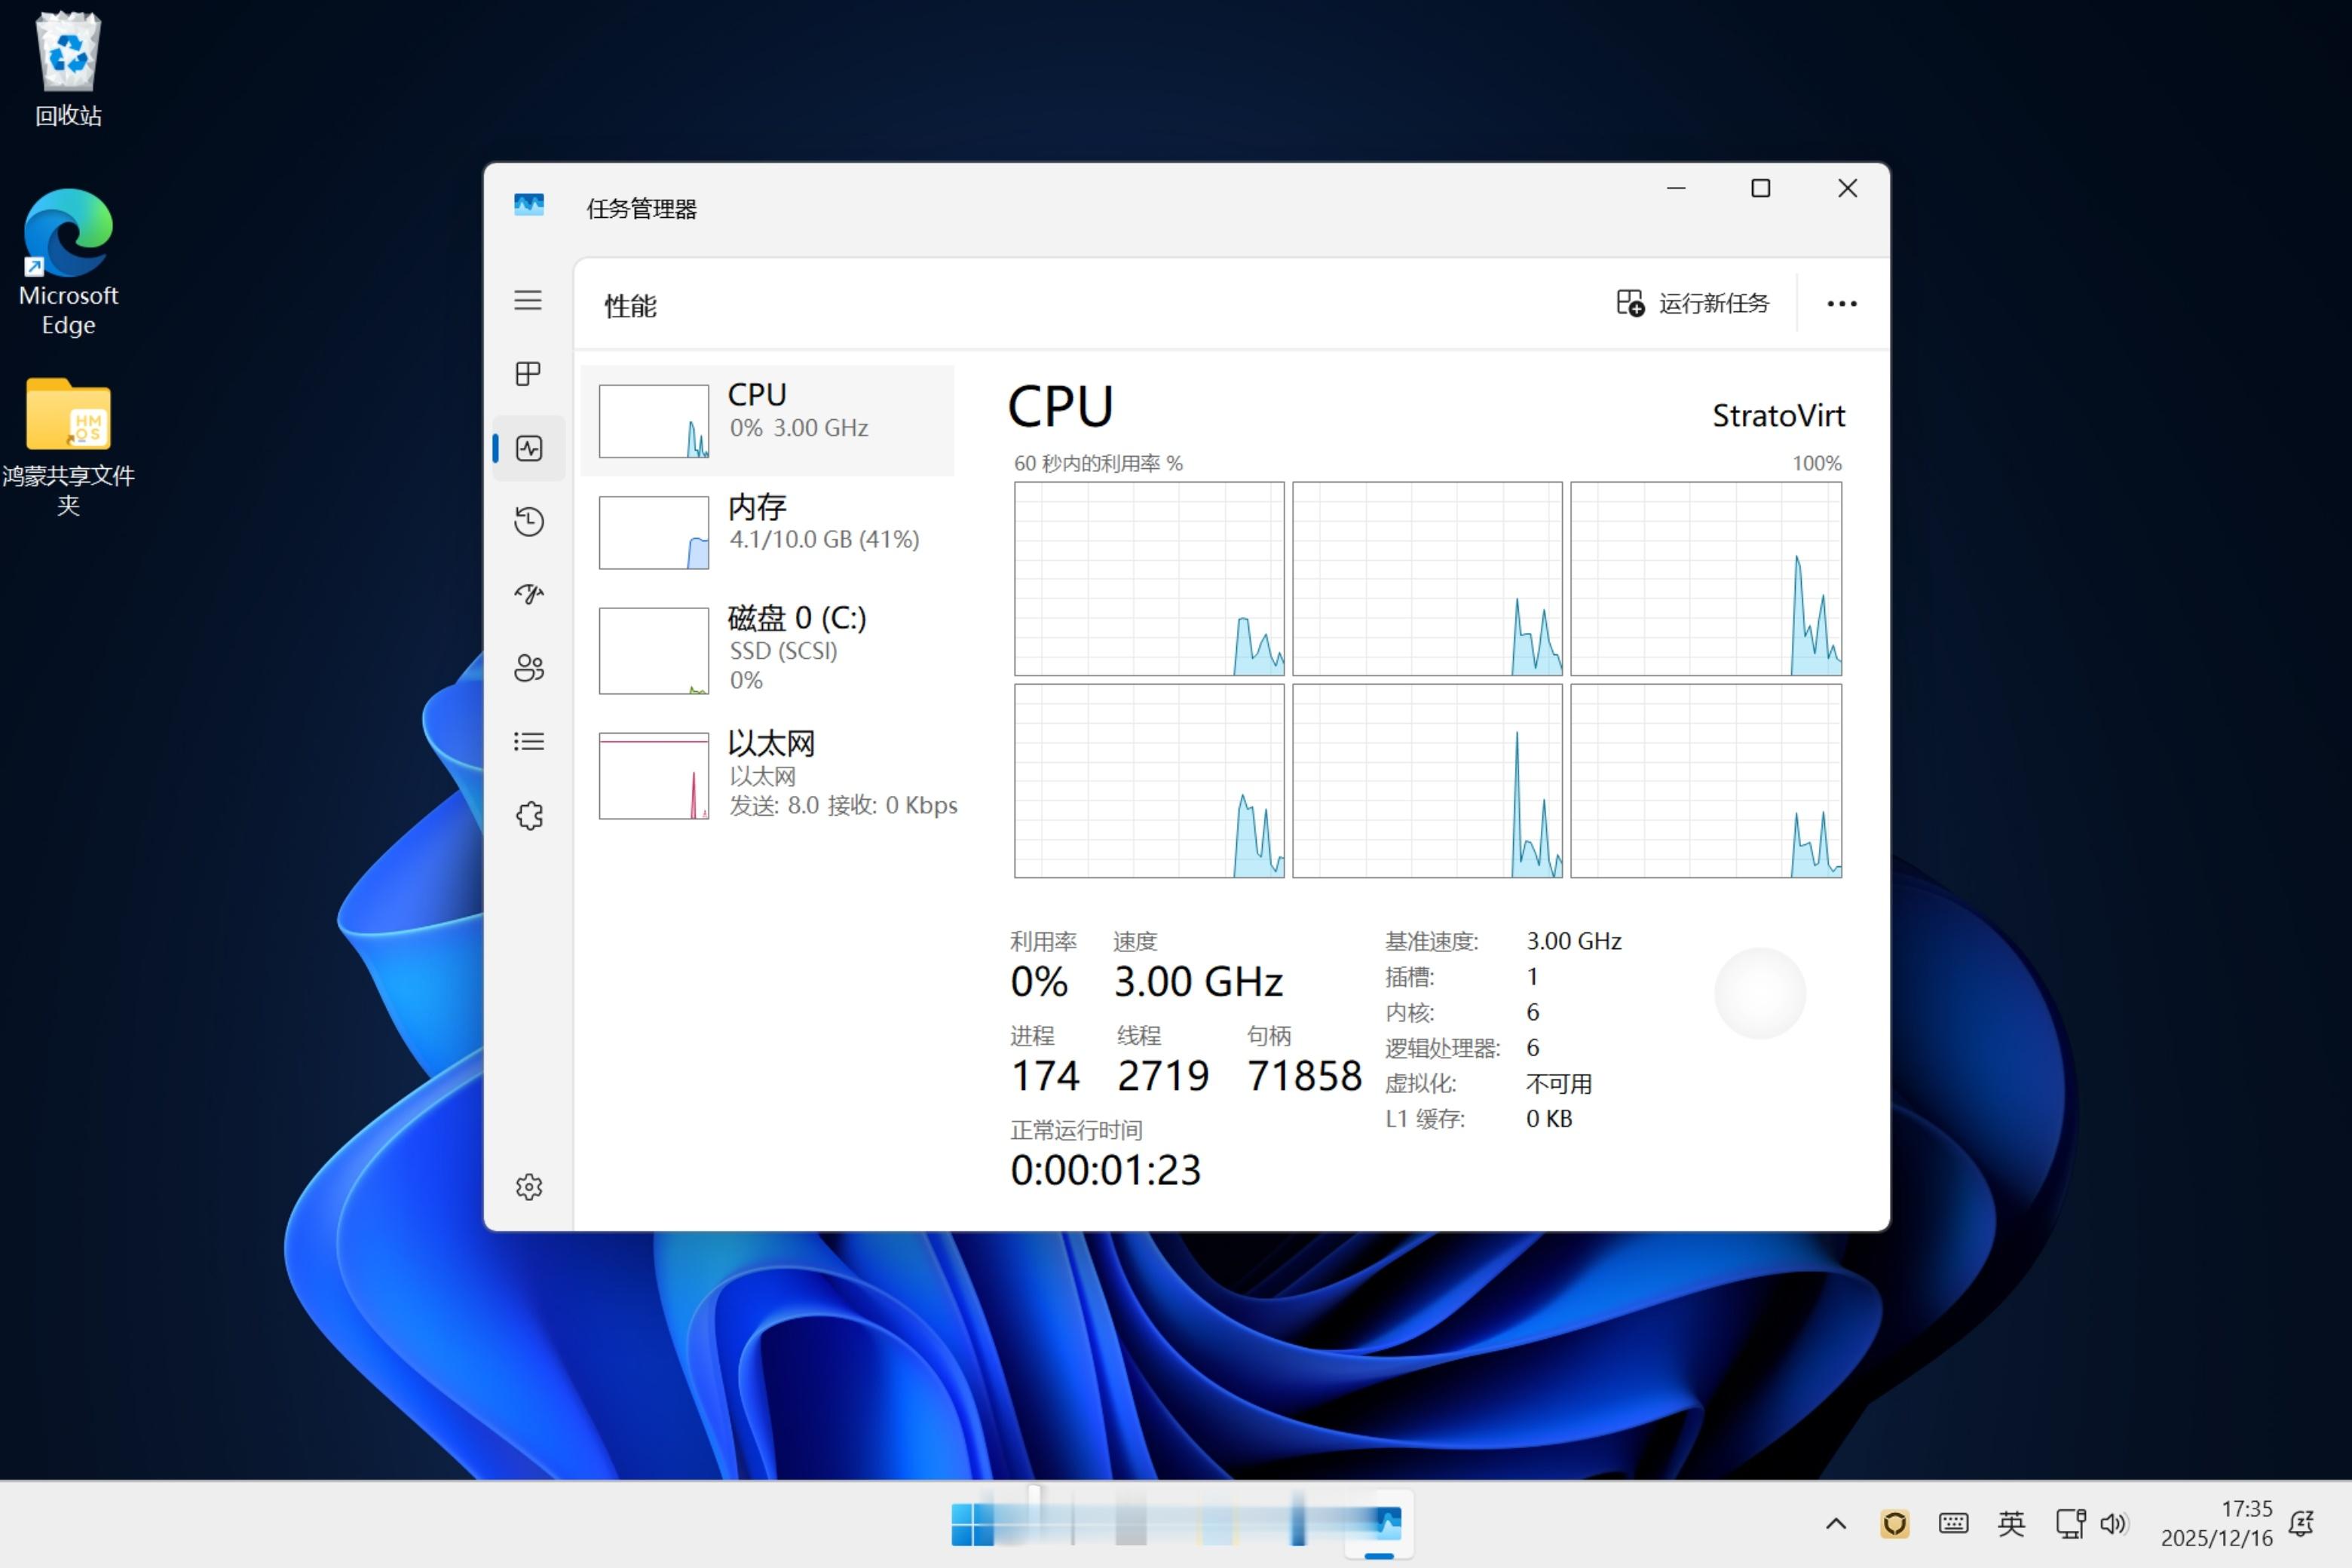The image size is (2352, 1568).
Task: Select the Performance page icon
Action: click(x=528, y=448)
